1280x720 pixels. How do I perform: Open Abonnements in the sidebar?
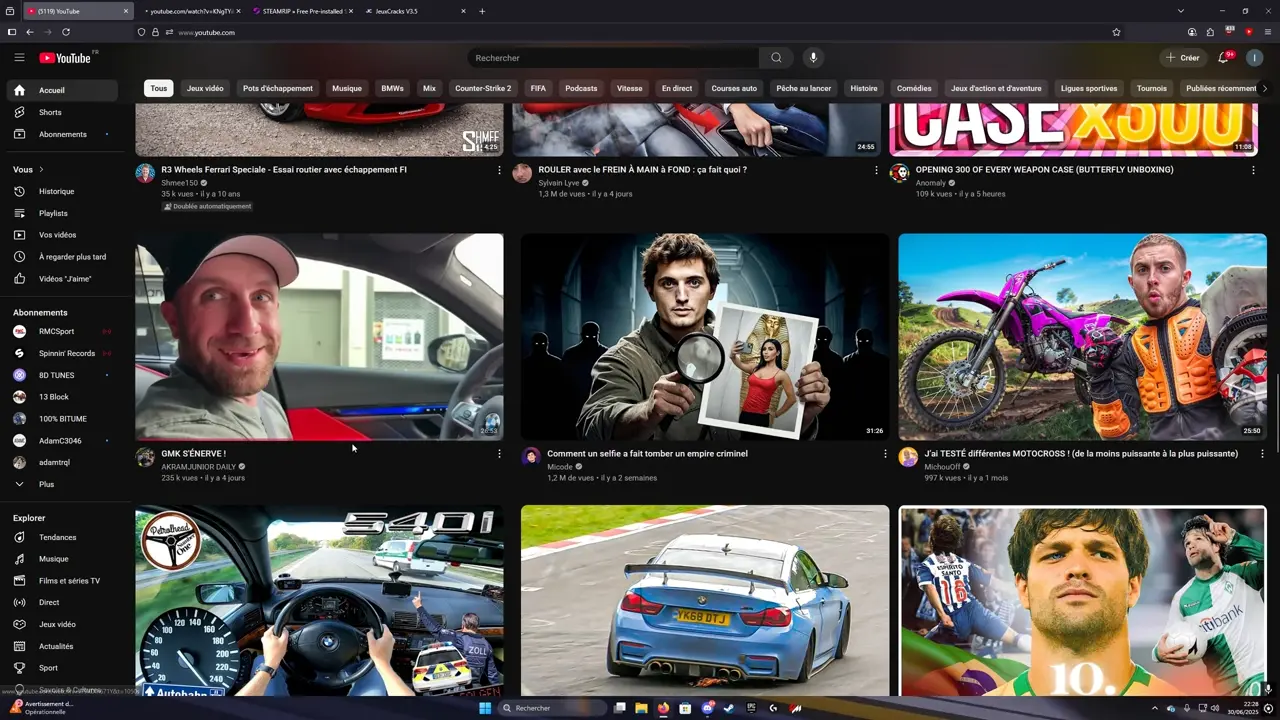60,134
